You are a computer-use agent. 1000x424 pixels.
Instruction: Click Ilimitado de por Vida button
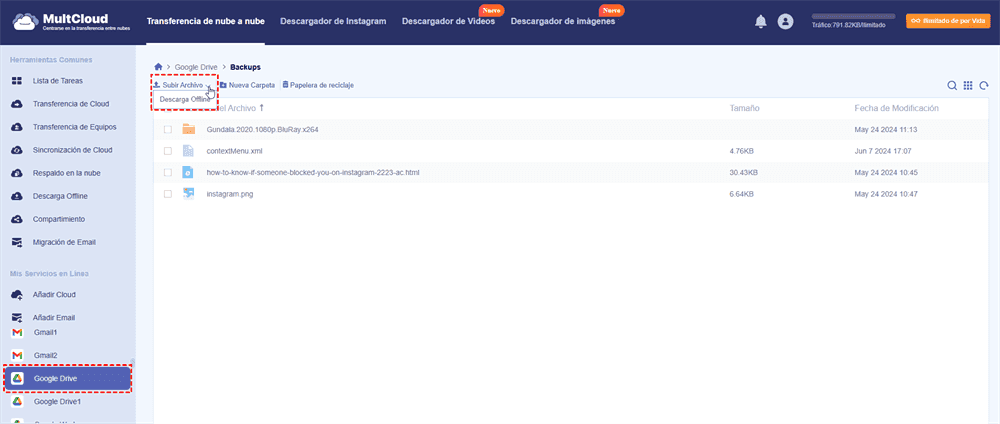point(948,21)
